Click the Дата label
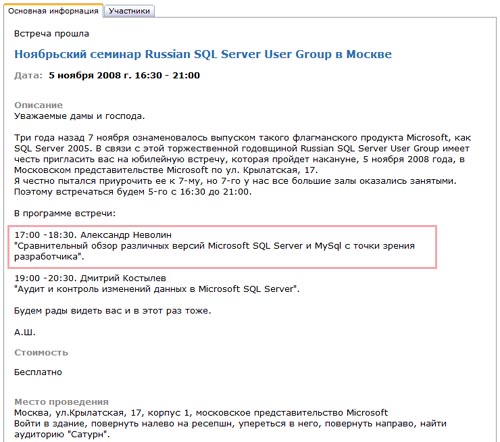The width and height of the screenshot is (500, 442). 28,75
